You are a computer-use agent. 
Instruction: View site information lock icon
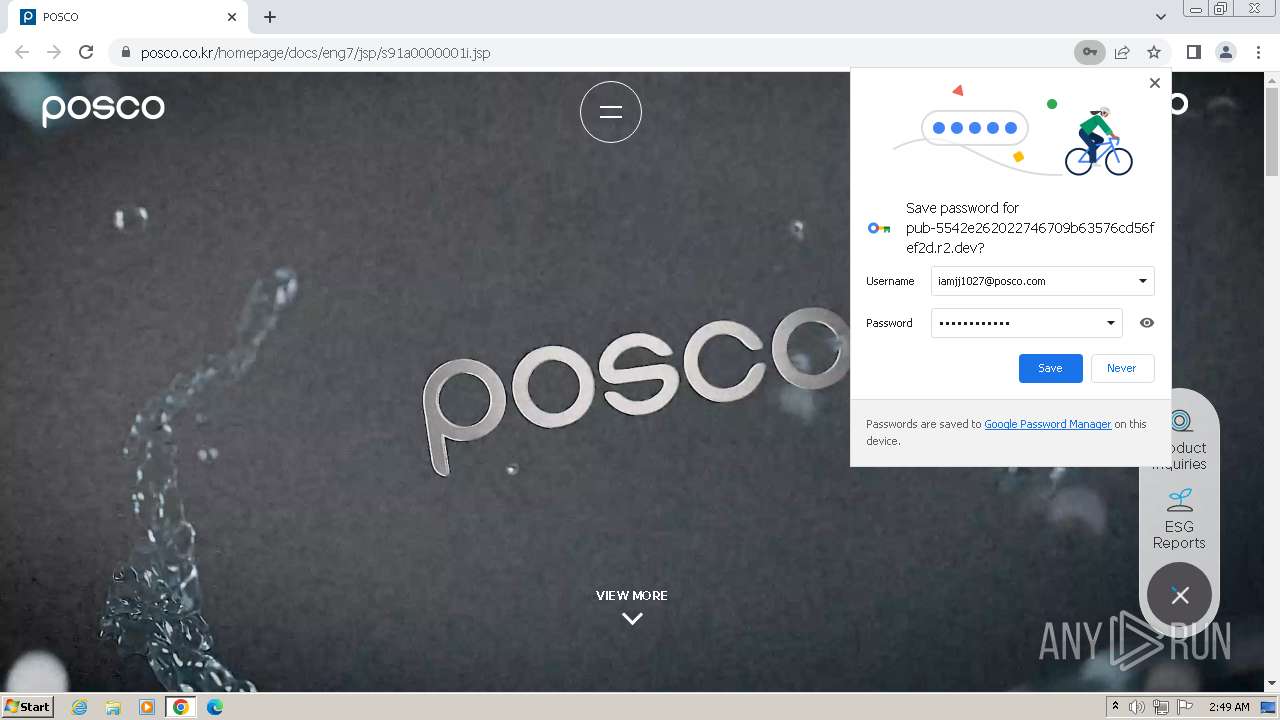[125, 52]
